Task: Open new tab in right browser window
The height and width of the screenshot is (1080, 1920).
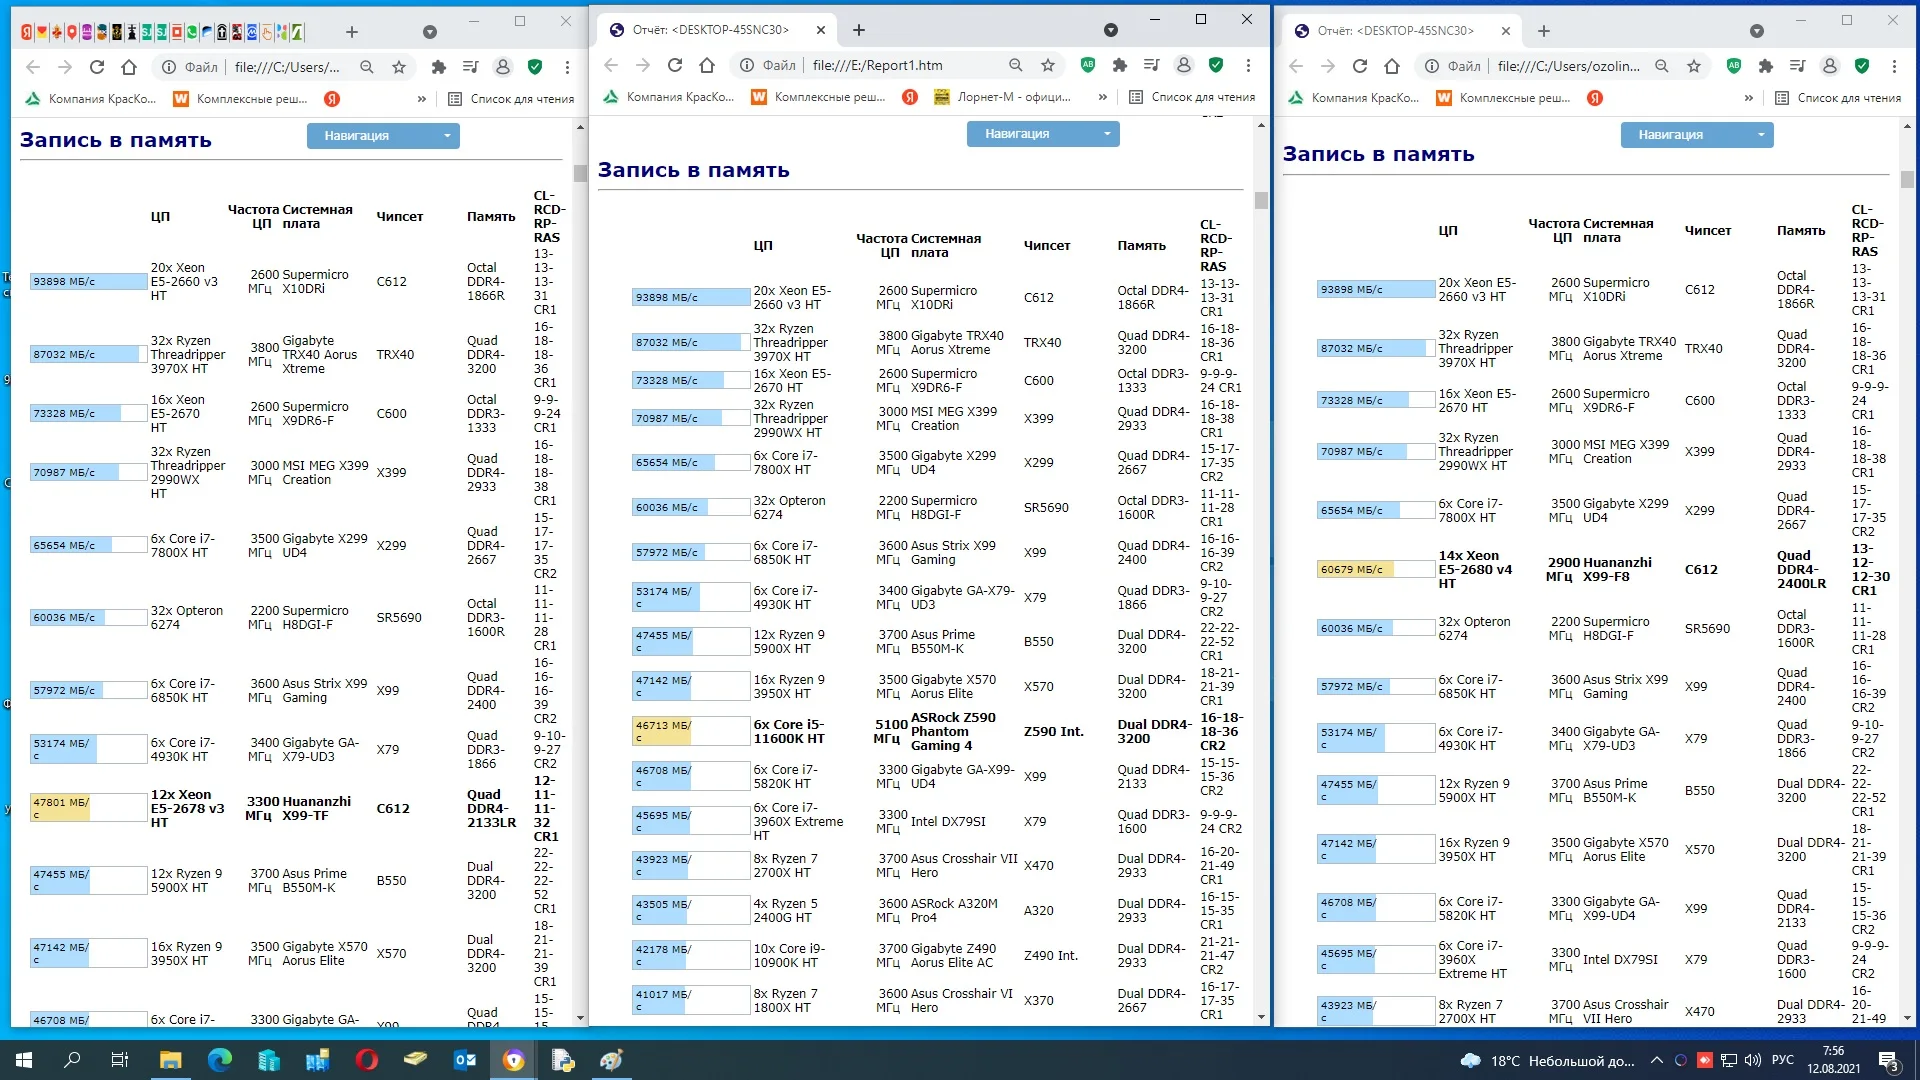Action: click(x=1544, y=31)
